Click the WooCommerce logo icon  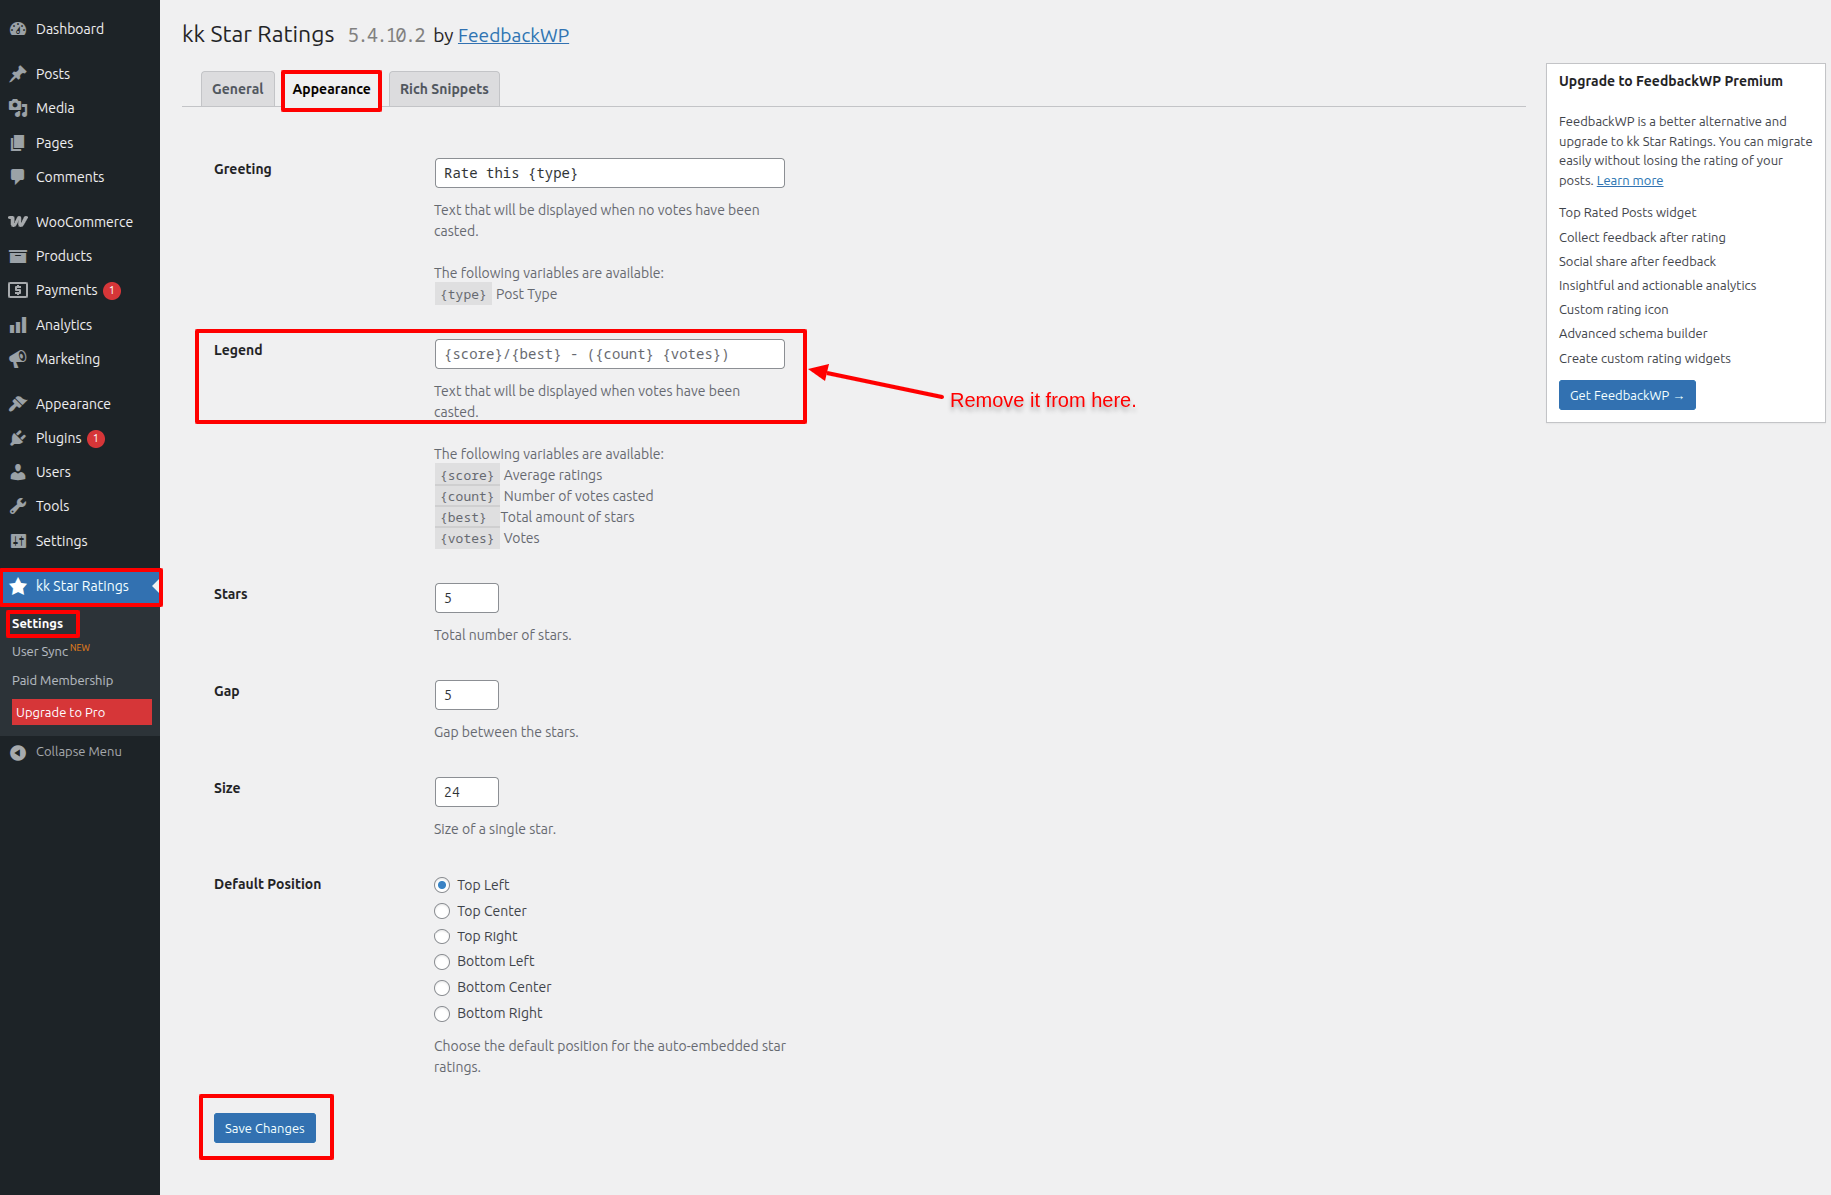point(18,222)
